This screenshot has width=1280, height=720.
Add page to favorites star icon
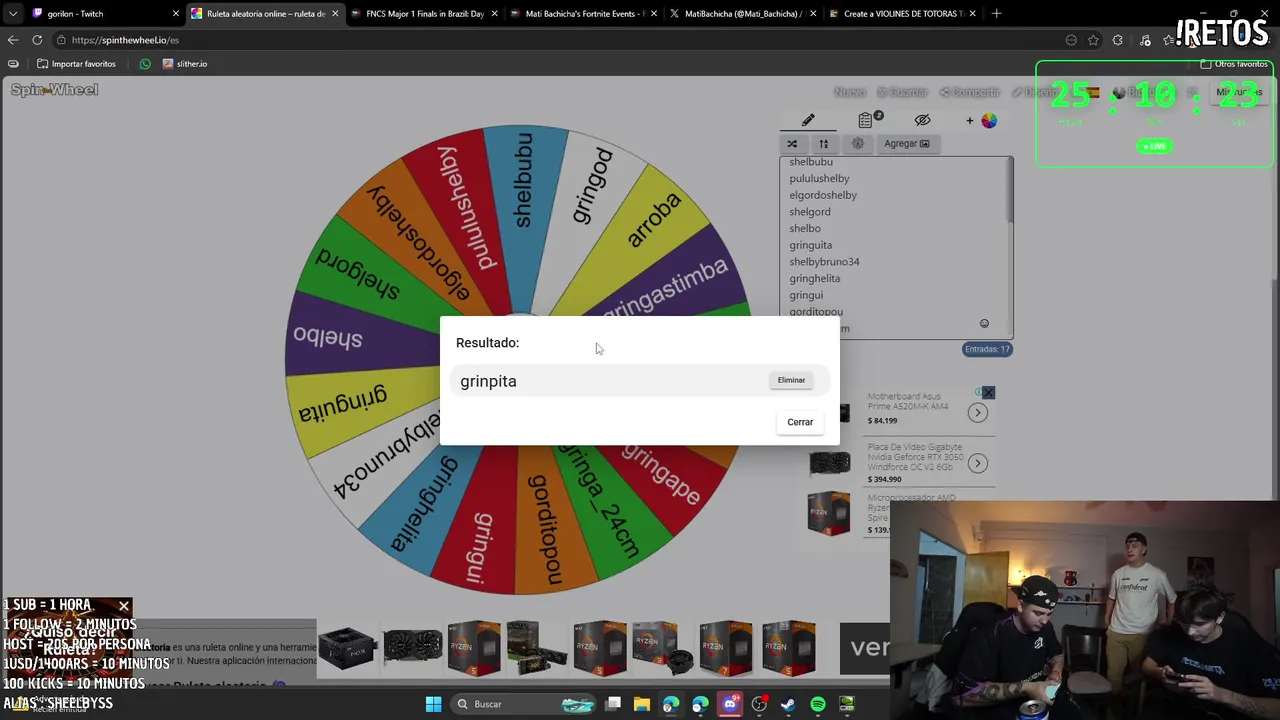tap(1094, 40)
